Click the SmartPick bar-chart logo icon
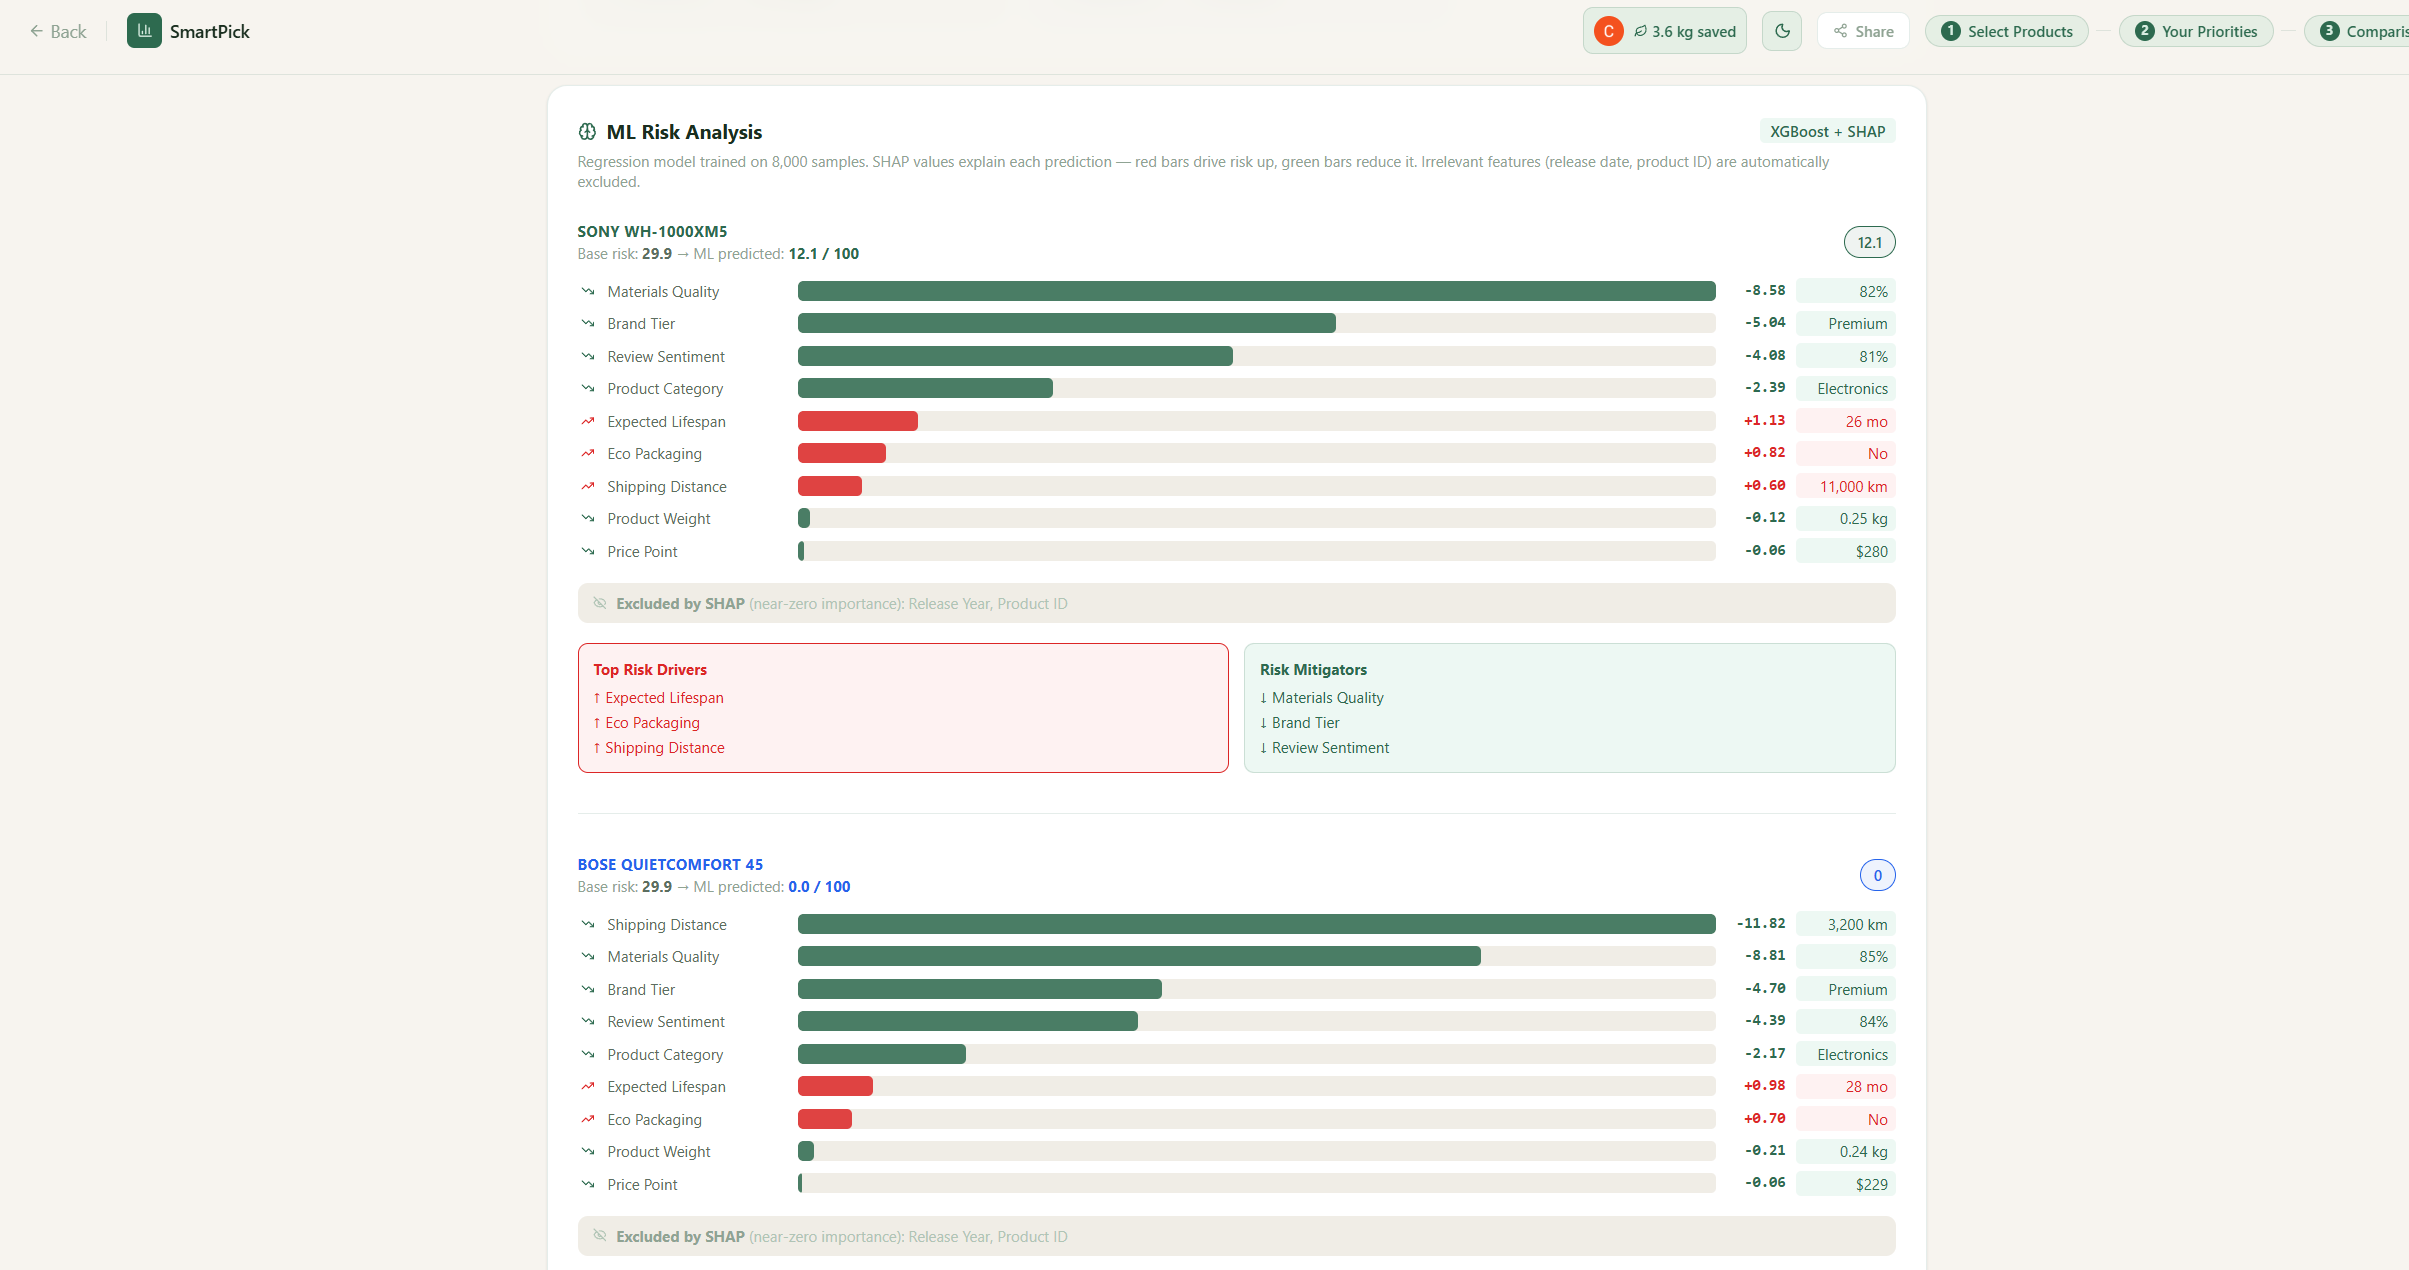Screen dimensions: 2409x1270 [144, 31]
